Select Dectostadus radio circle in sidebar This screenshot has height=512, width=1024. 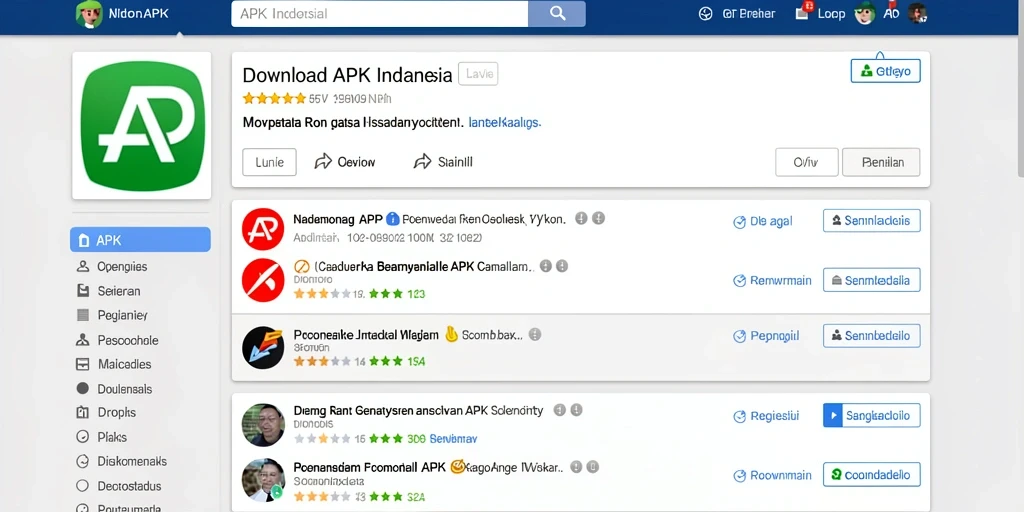(x=82, y=485)
